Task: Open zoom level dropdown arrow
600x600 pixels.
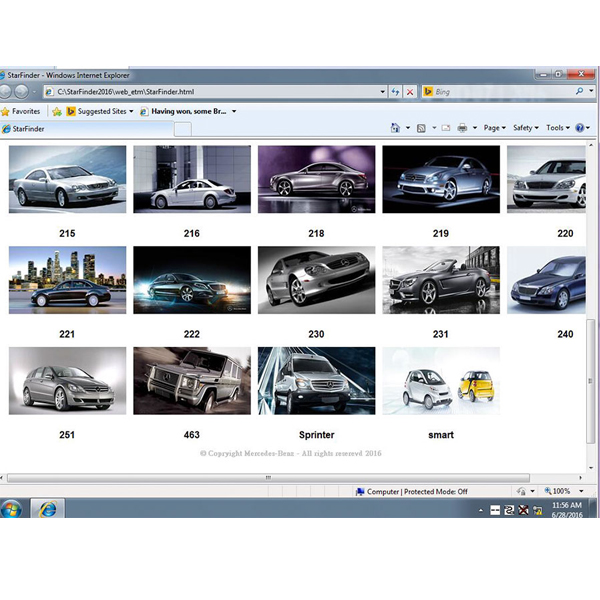Action: [x=581, y=491]
